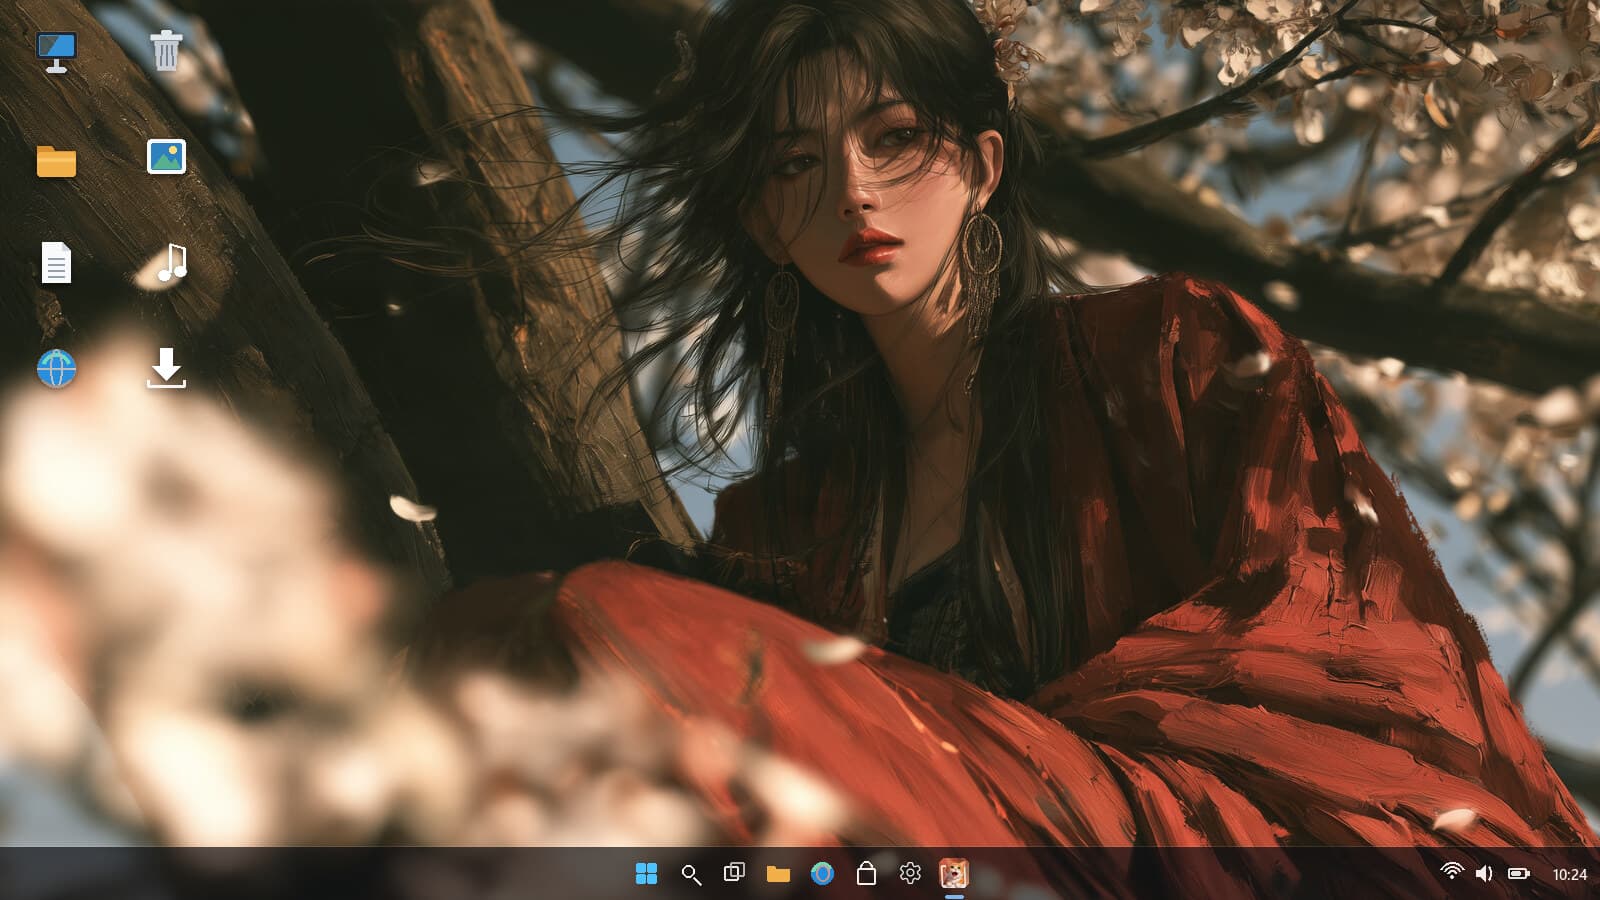1600x900 pixels.
Task: Click the volume speaker tray icon
Action: pyautogui.click(x=1484, y=874)
